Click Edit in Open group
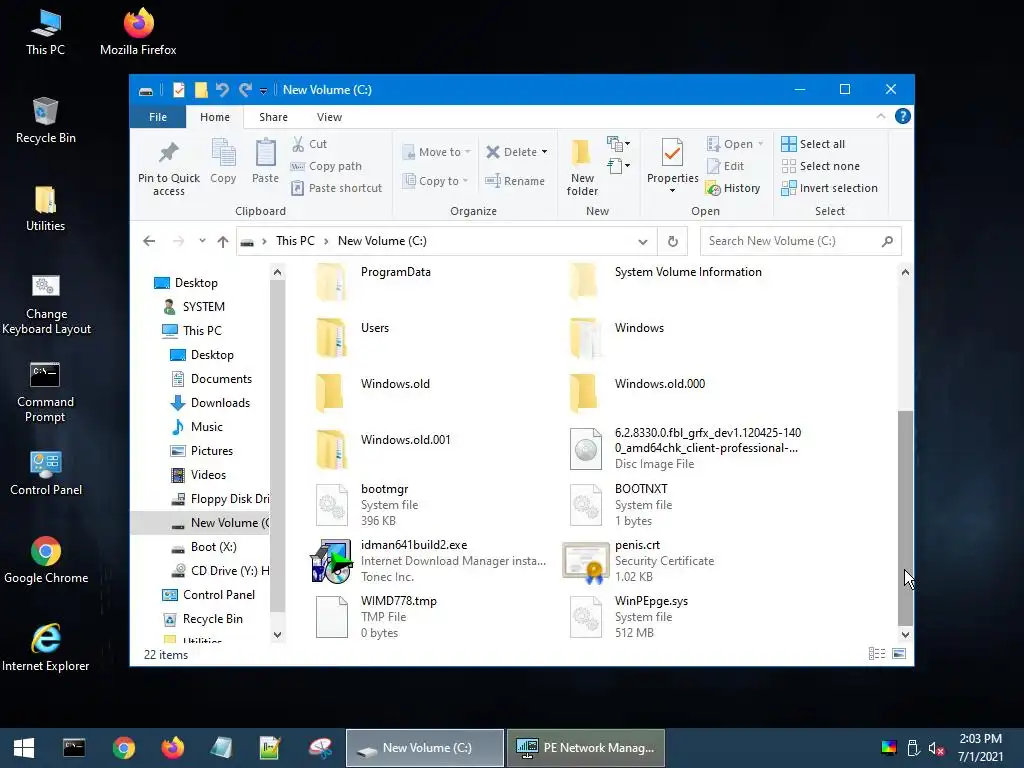 (725, 166)
